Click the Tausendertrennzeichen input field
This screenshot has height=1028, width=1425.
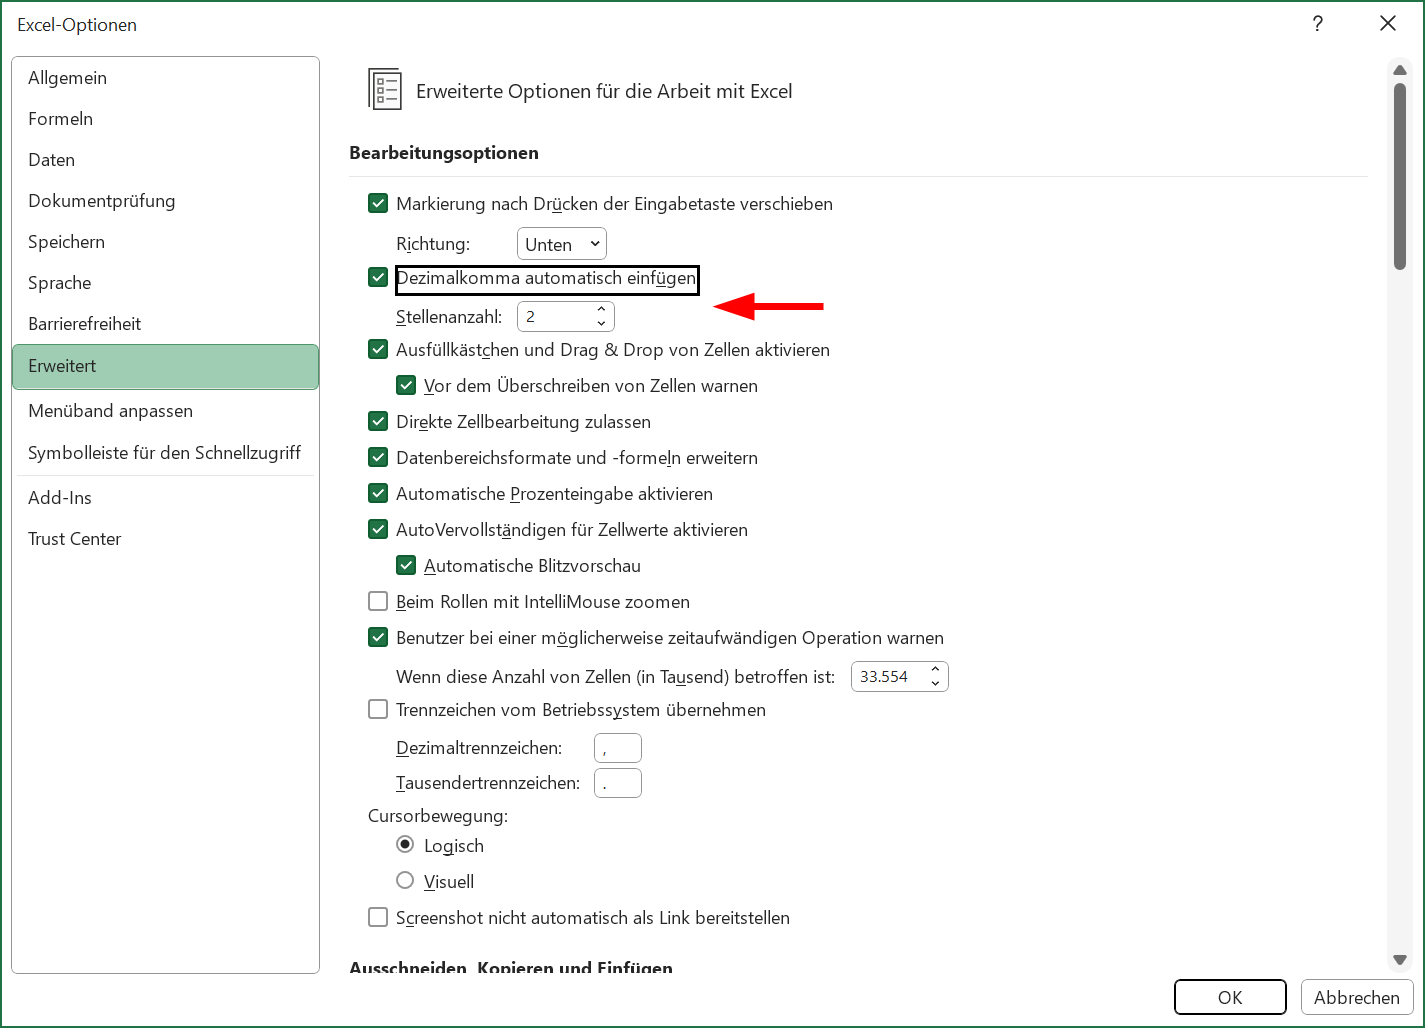(618, 783)
